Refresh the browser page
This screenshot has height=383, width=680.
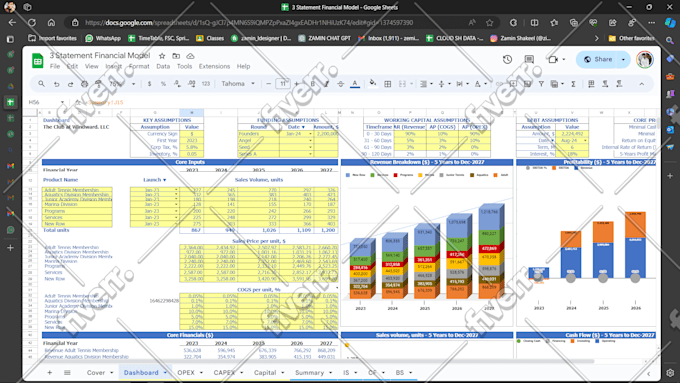coord(32,23)
